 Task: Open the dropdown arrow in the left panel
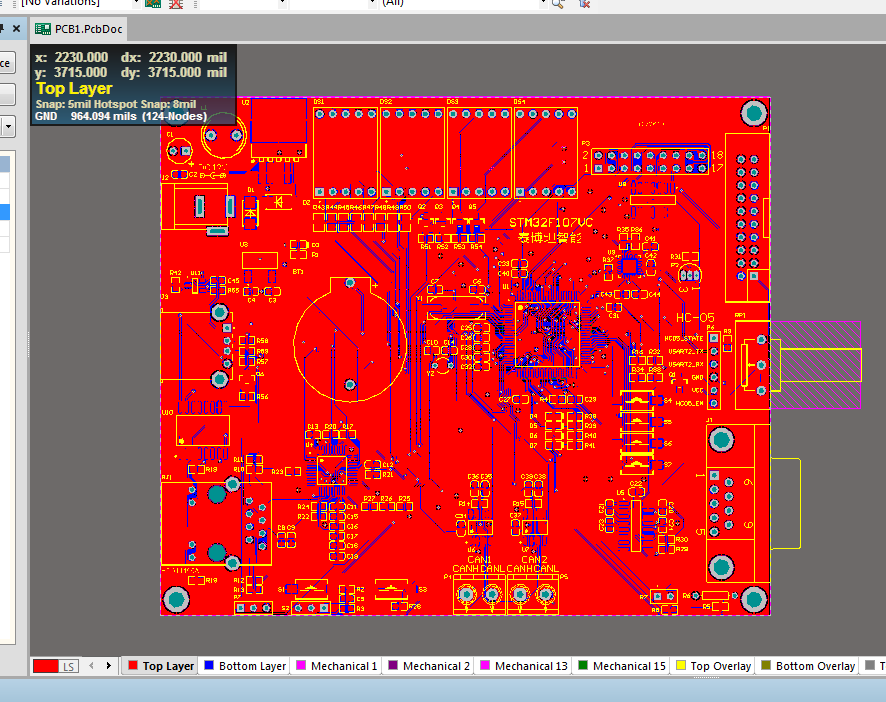point(8,125)
